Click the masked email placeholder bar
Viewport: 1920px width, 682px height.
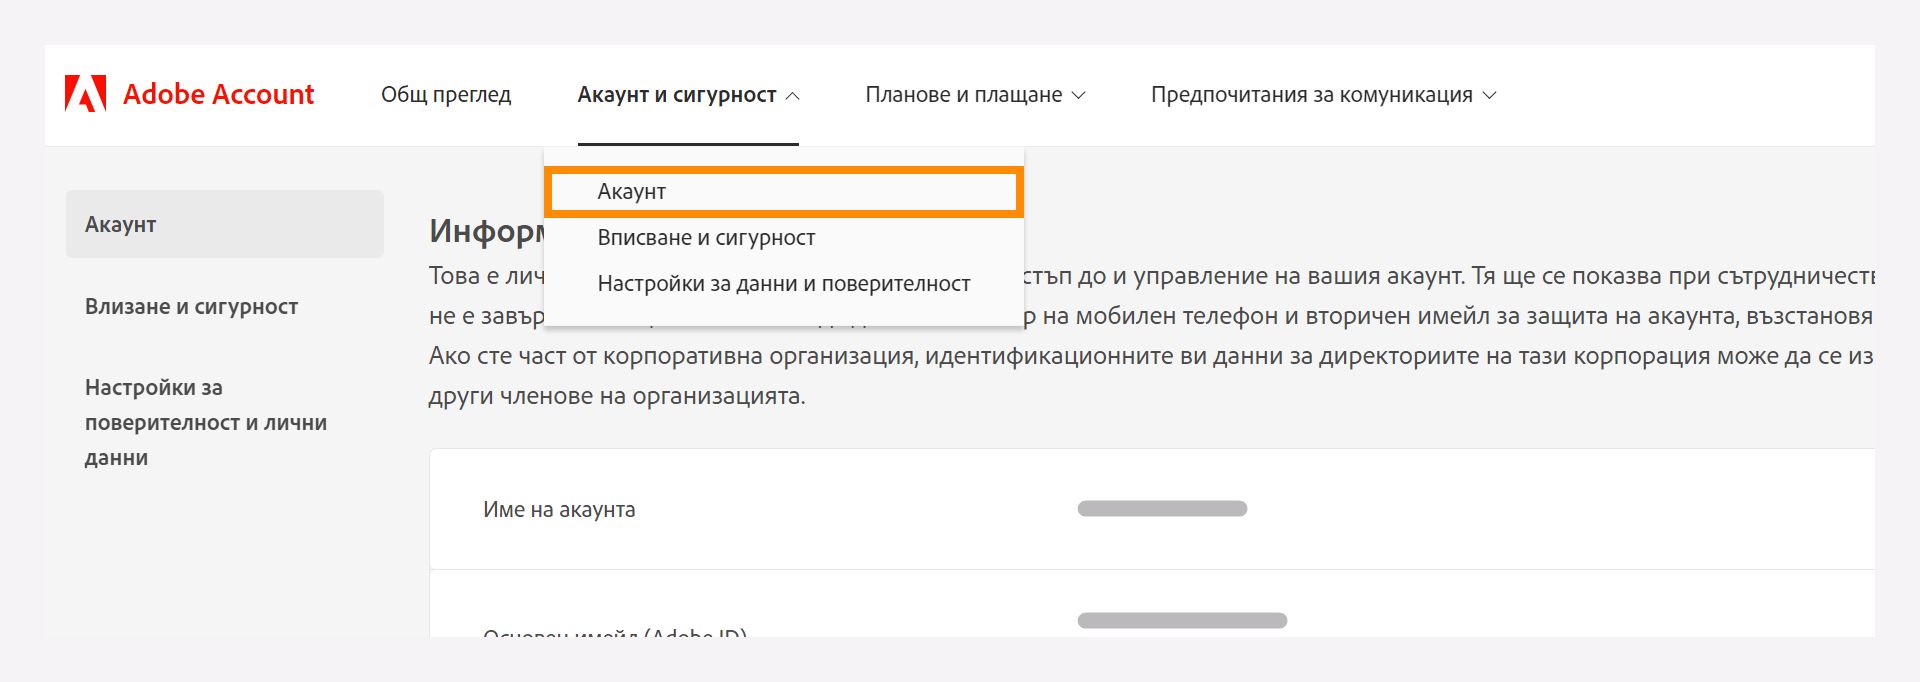click(1183, 619)
